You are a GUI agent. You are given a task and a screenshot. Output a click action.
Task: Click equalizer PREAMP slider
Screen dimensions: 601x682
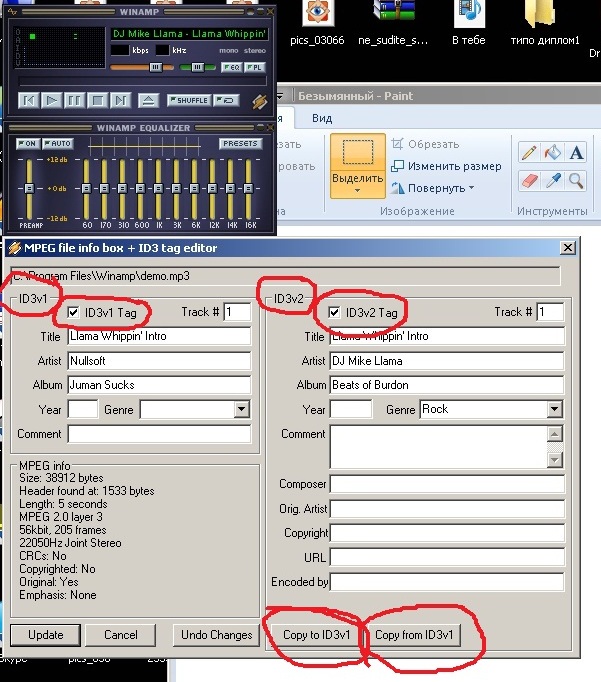click(x=29, y=189)
